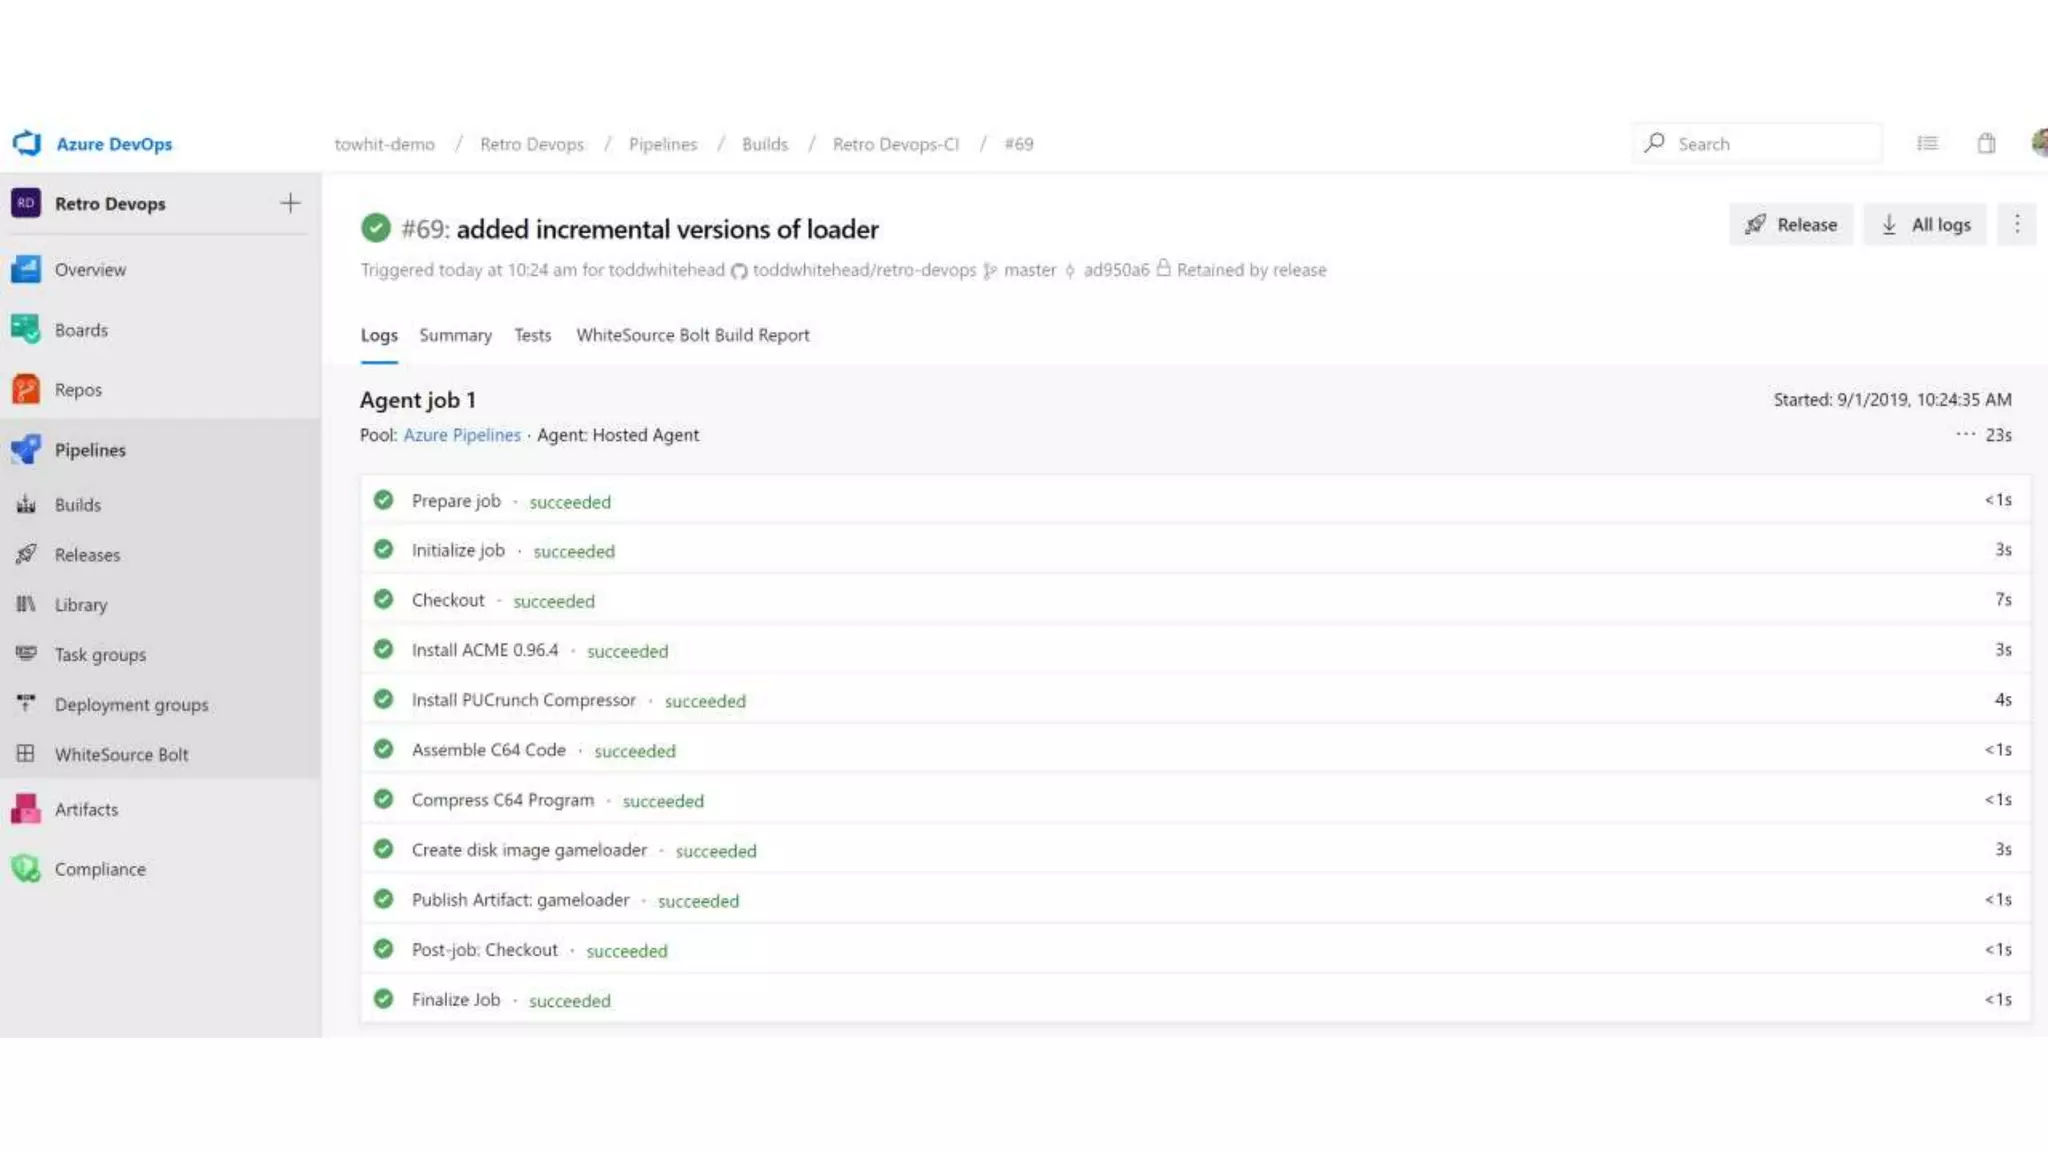Image resolution: width=2048 pixels, height=1152 pixels.
Task: Open the Artifacts section icon
Action: (26, 809)
